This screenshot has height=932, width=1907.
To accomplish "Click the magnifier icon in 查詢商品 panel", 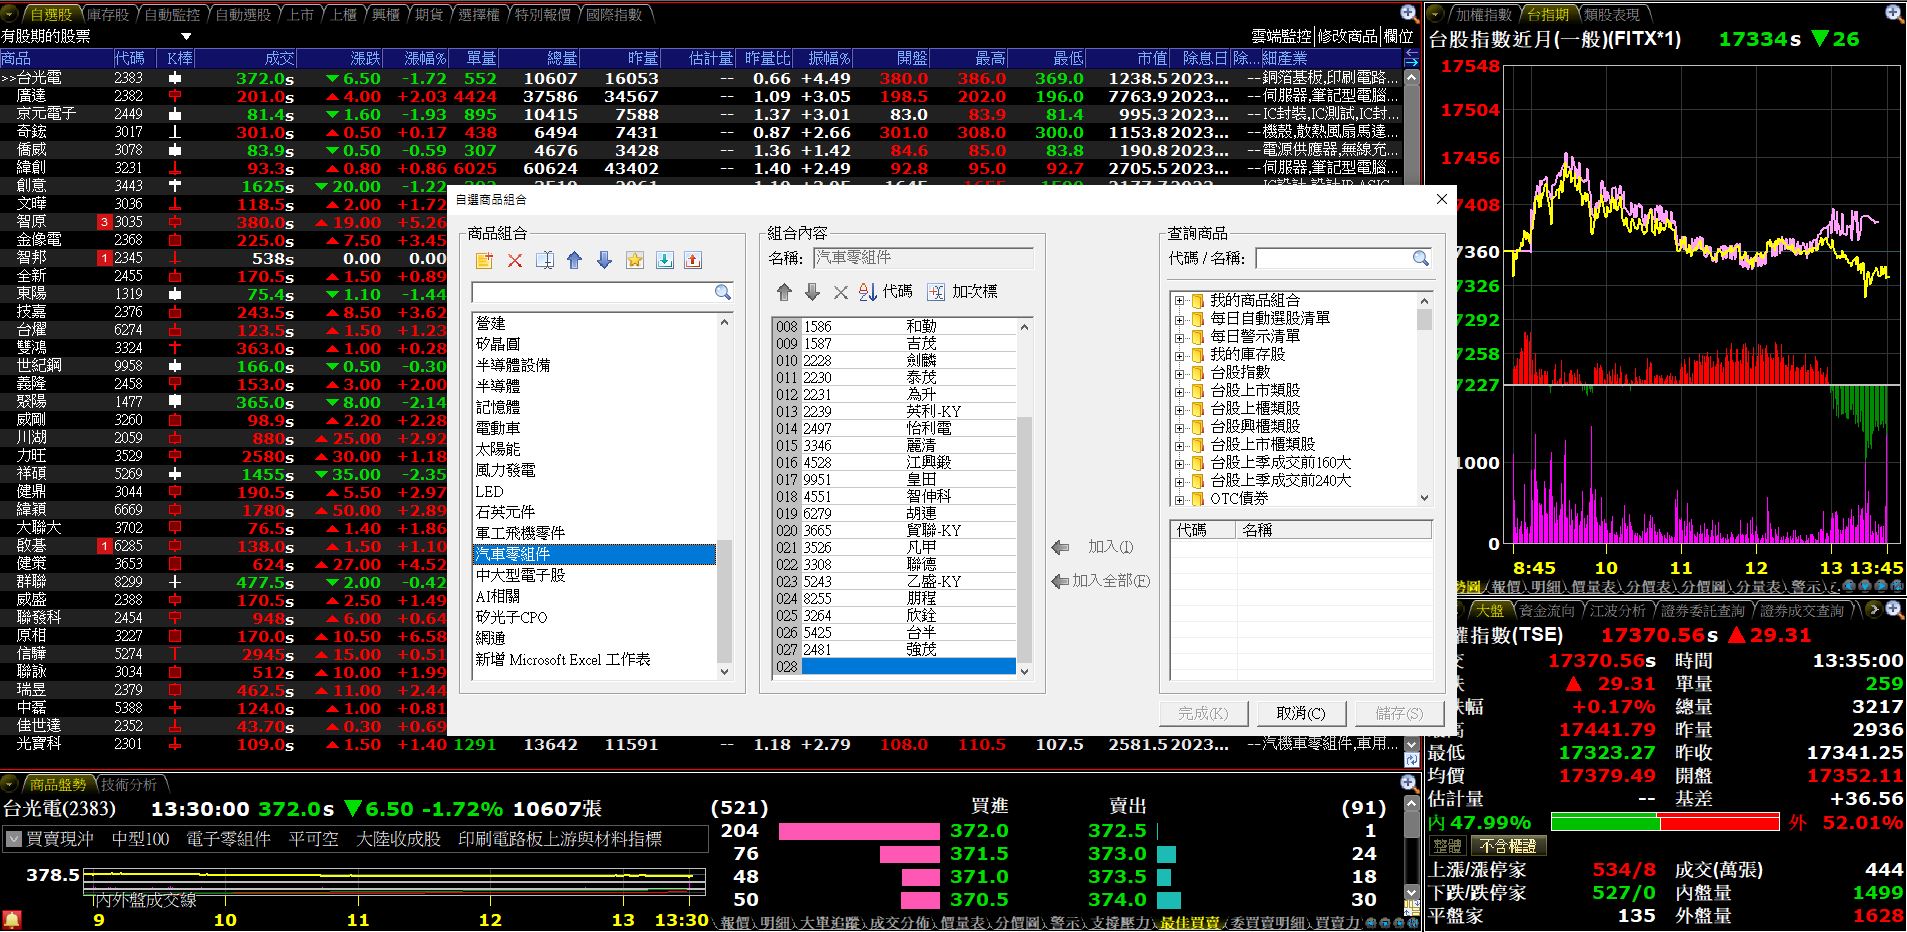I will tap(1421, 258).
